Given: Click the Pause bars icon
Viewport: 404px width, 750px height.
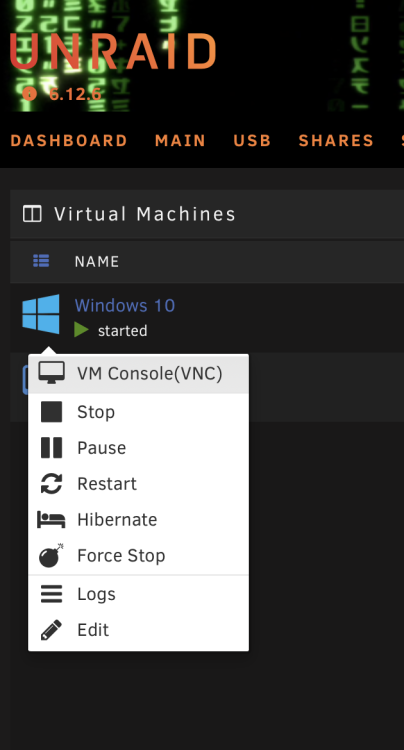Looking at the screenshot, I should (x=51, y=448).
